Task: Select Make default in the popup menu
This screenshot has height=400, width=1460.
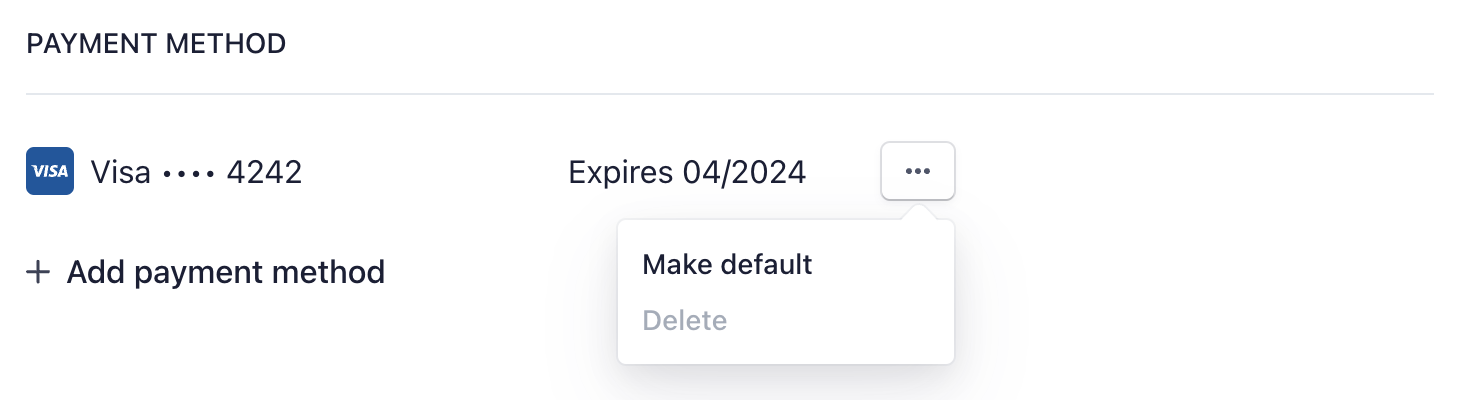Action: [x=727, y=265]
